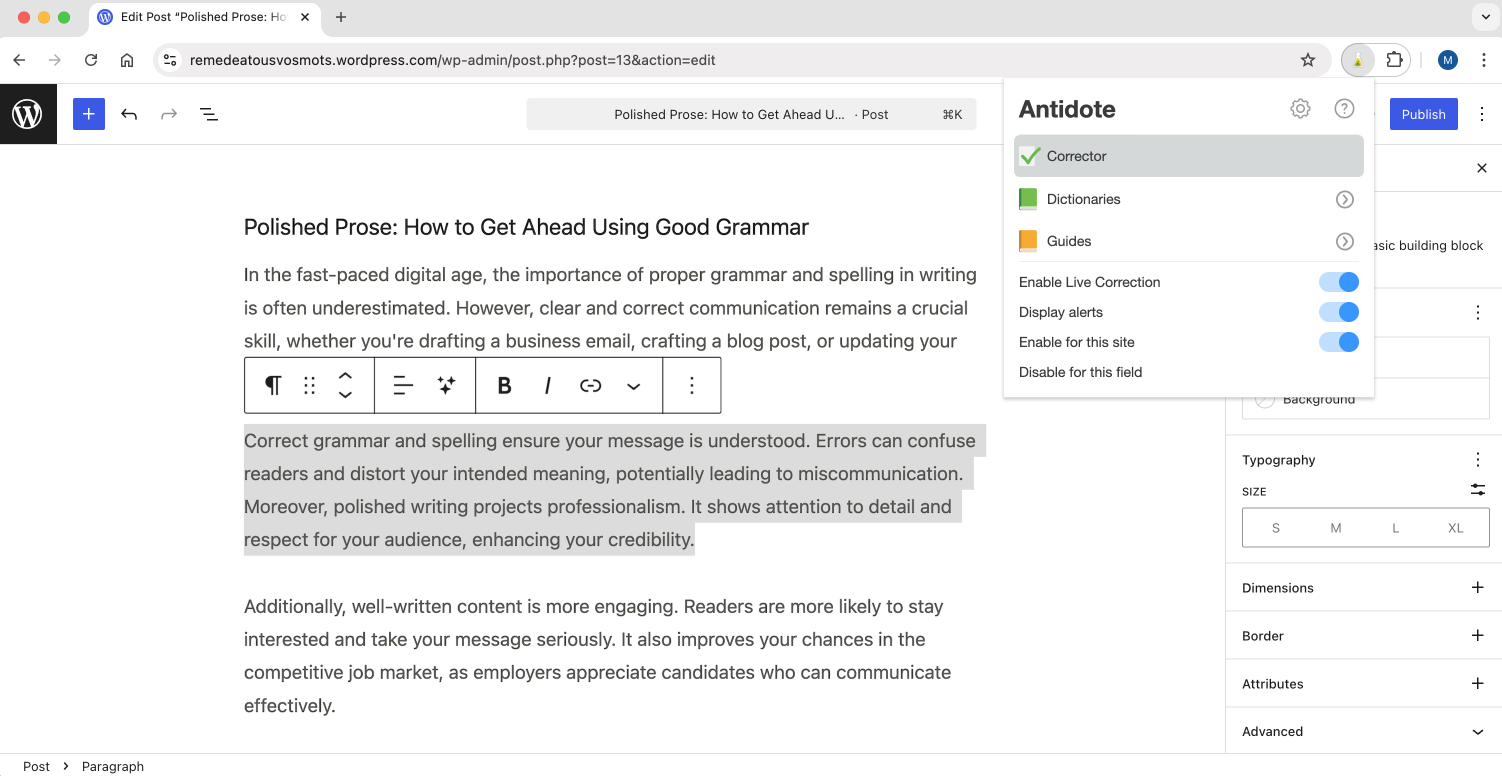The height and width of the screenshot is (776, 1502).
Task: Click the Antidote settings gear icon
Action: pos(1300,109)
